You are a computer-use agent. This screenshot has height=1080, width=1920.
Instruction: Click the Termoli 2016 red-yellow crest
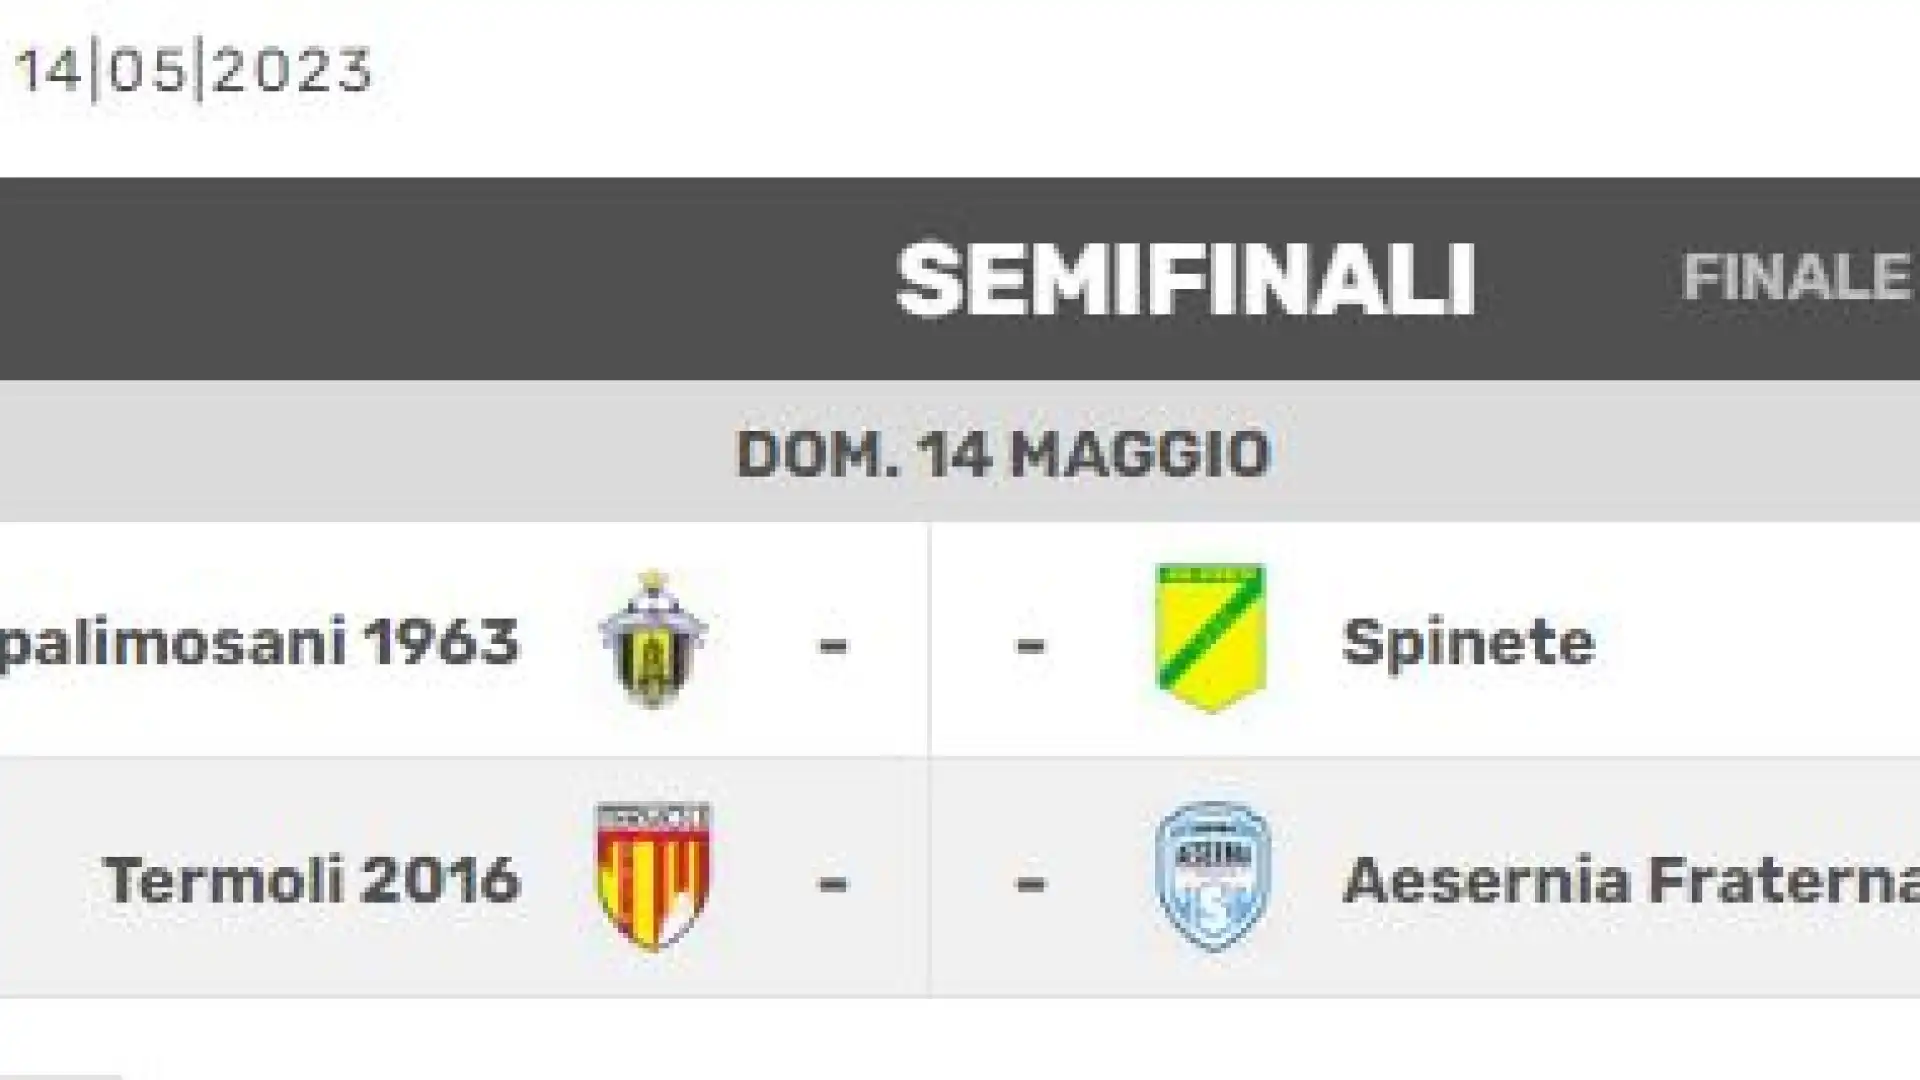pos(653,877)
